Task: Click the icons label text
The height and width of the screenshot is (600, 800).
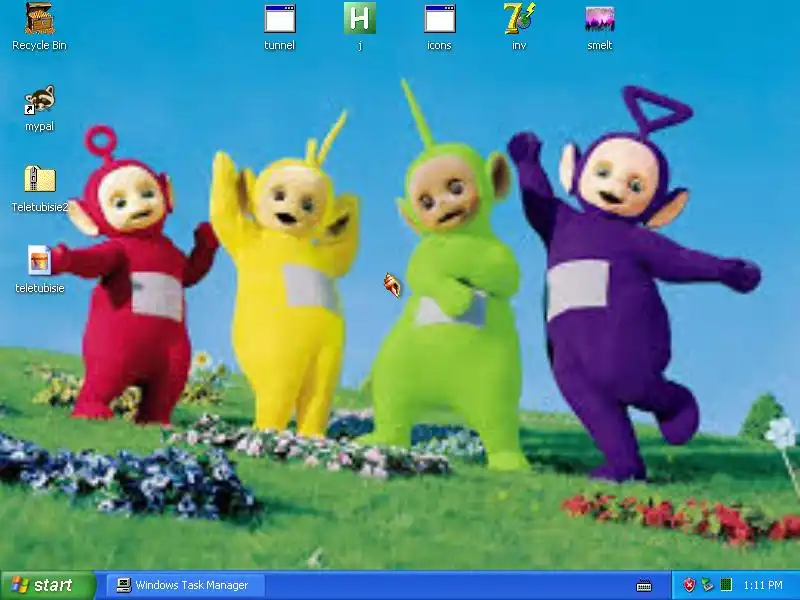Action: point(439,45)
